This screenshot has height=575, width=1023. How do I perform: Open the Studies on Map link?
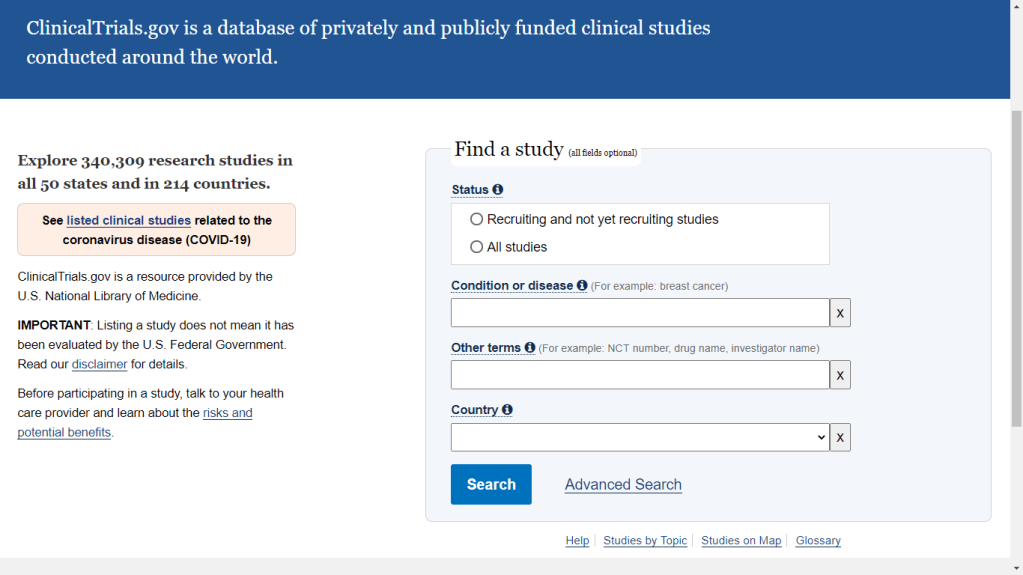(x=741, y=541)
